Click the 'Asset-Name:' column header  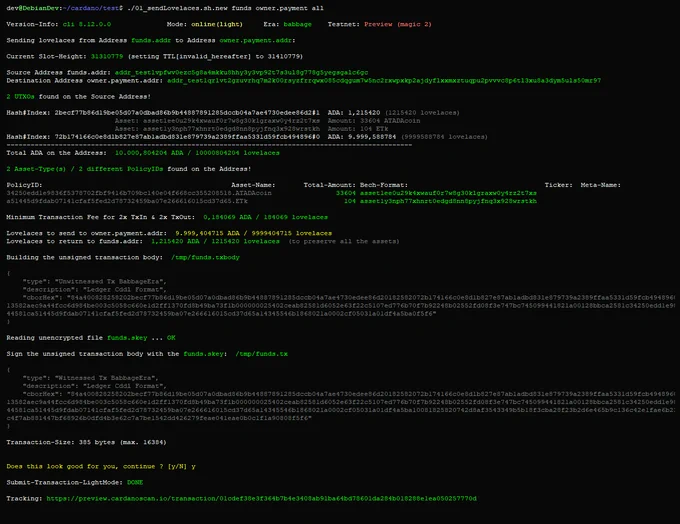click(253, 185)
